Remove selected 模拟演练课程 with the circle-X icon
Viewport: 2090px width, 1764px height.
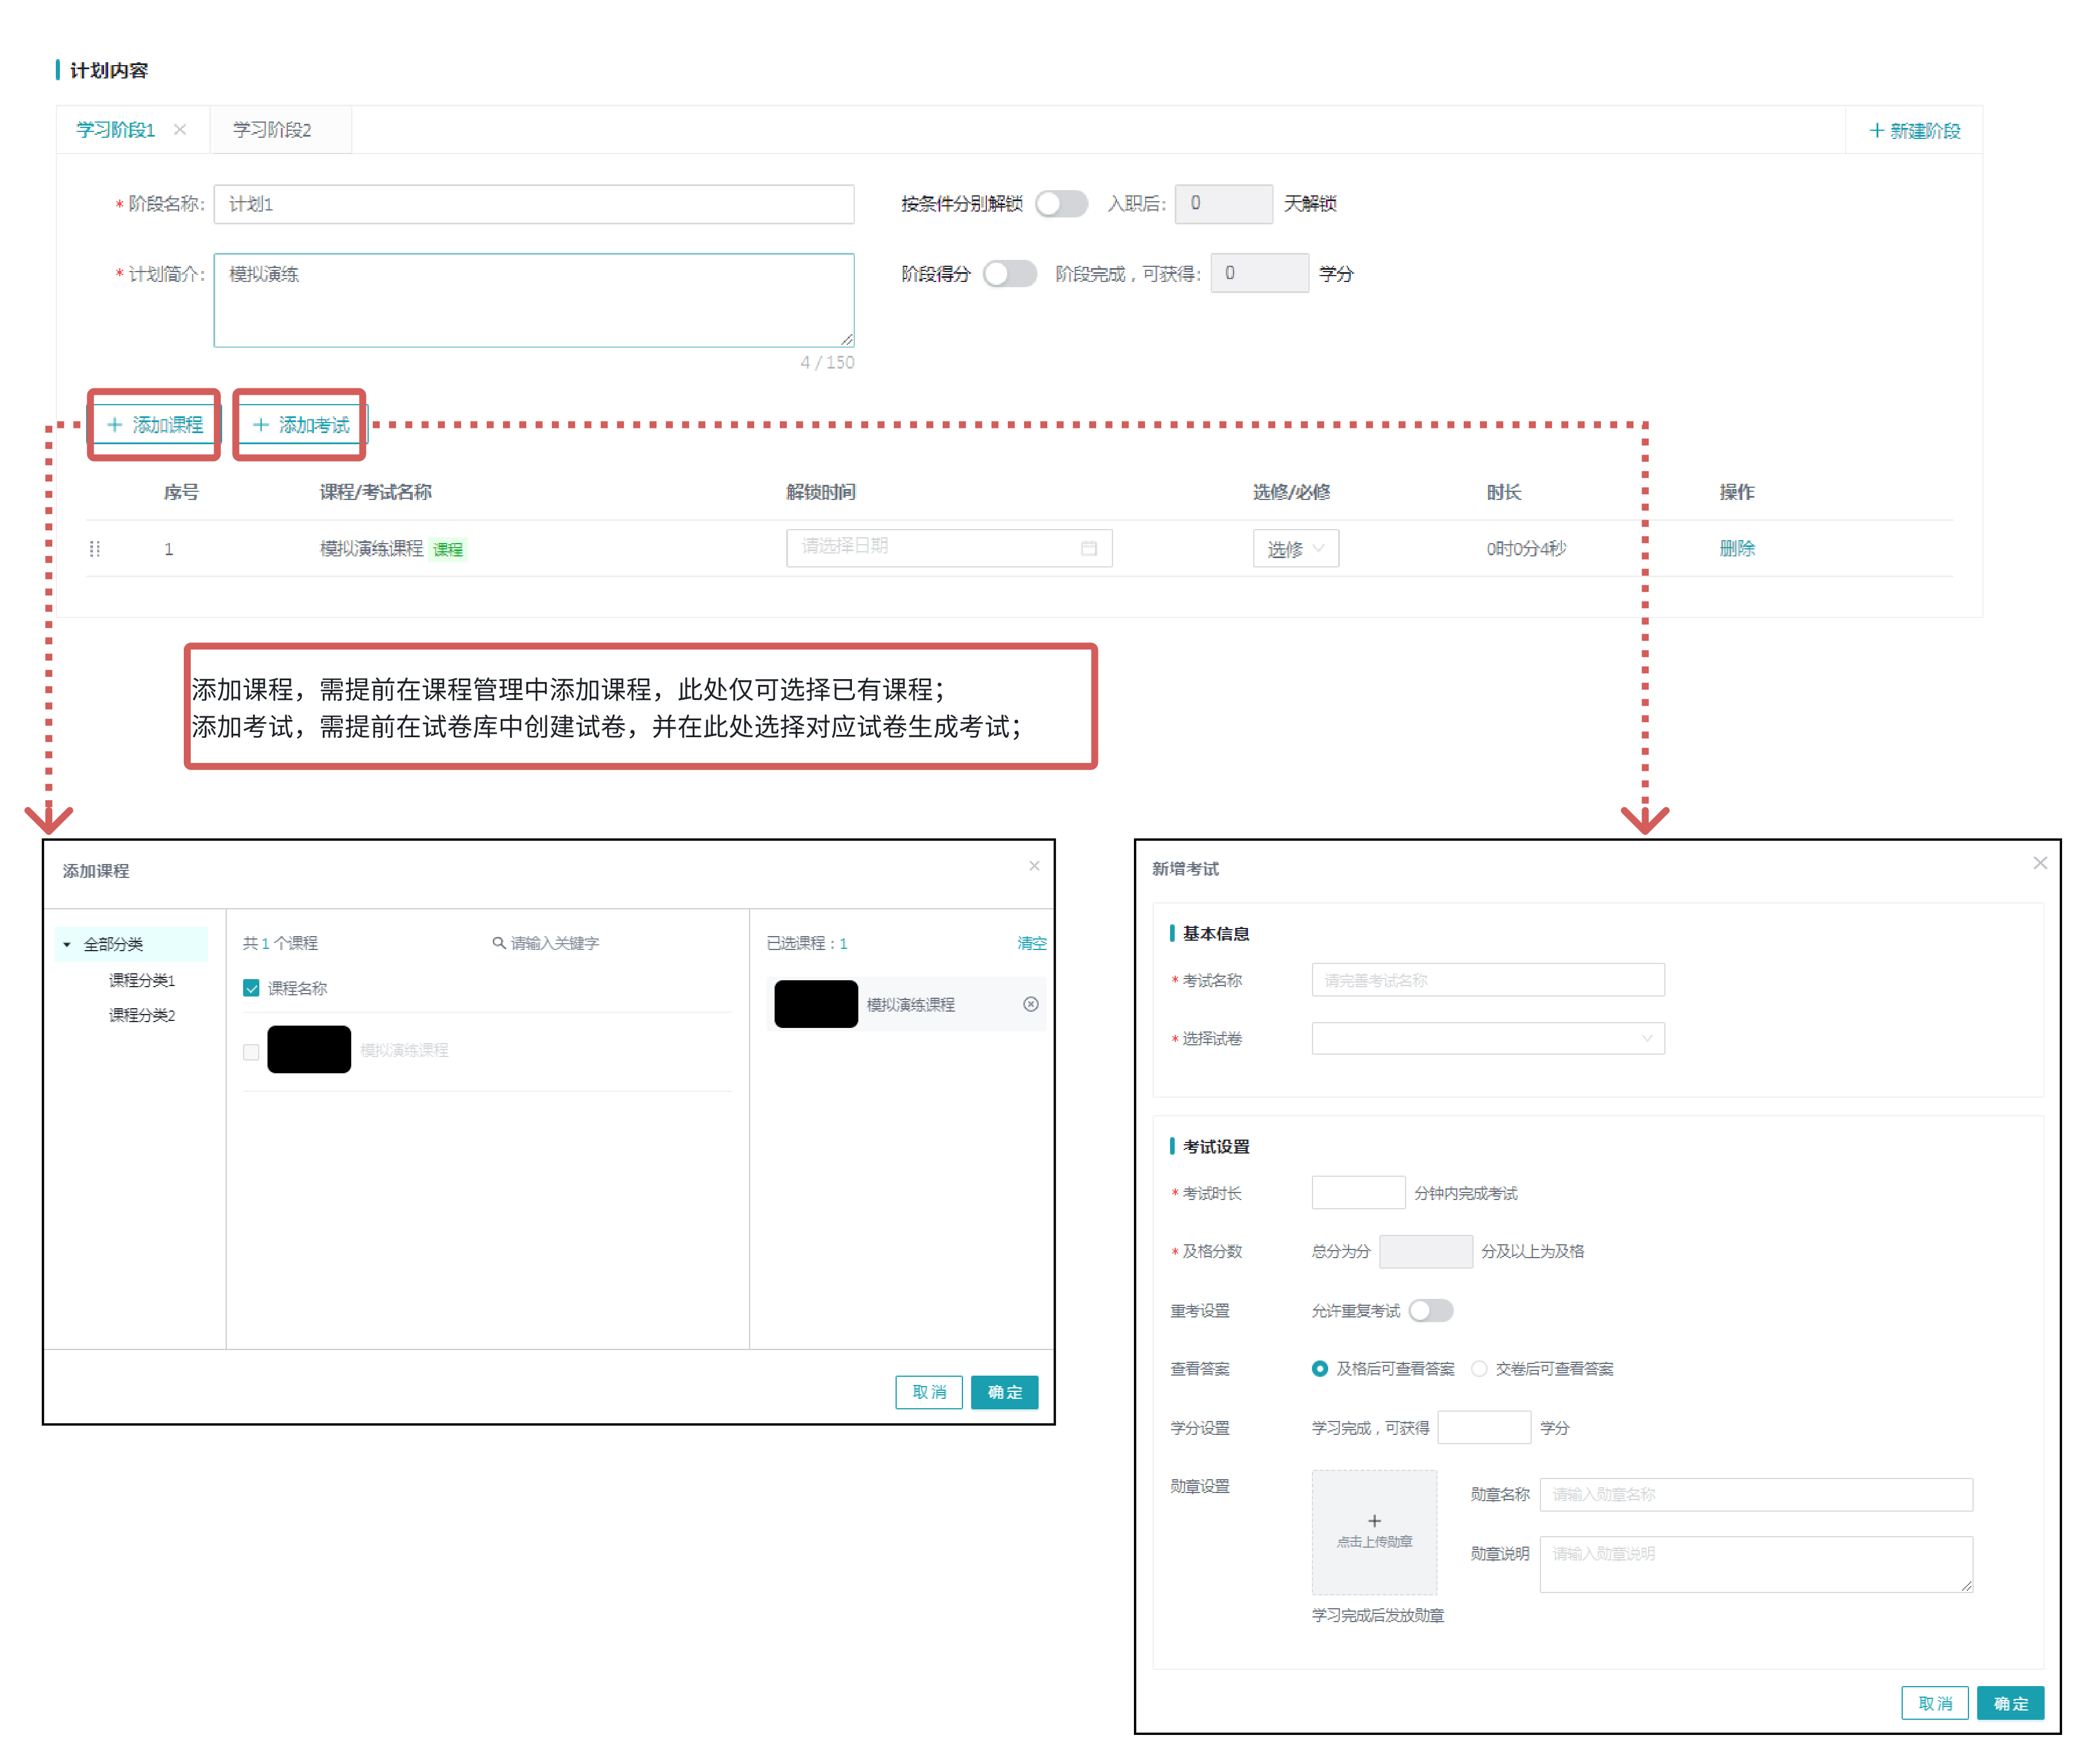[1030, 1004]
